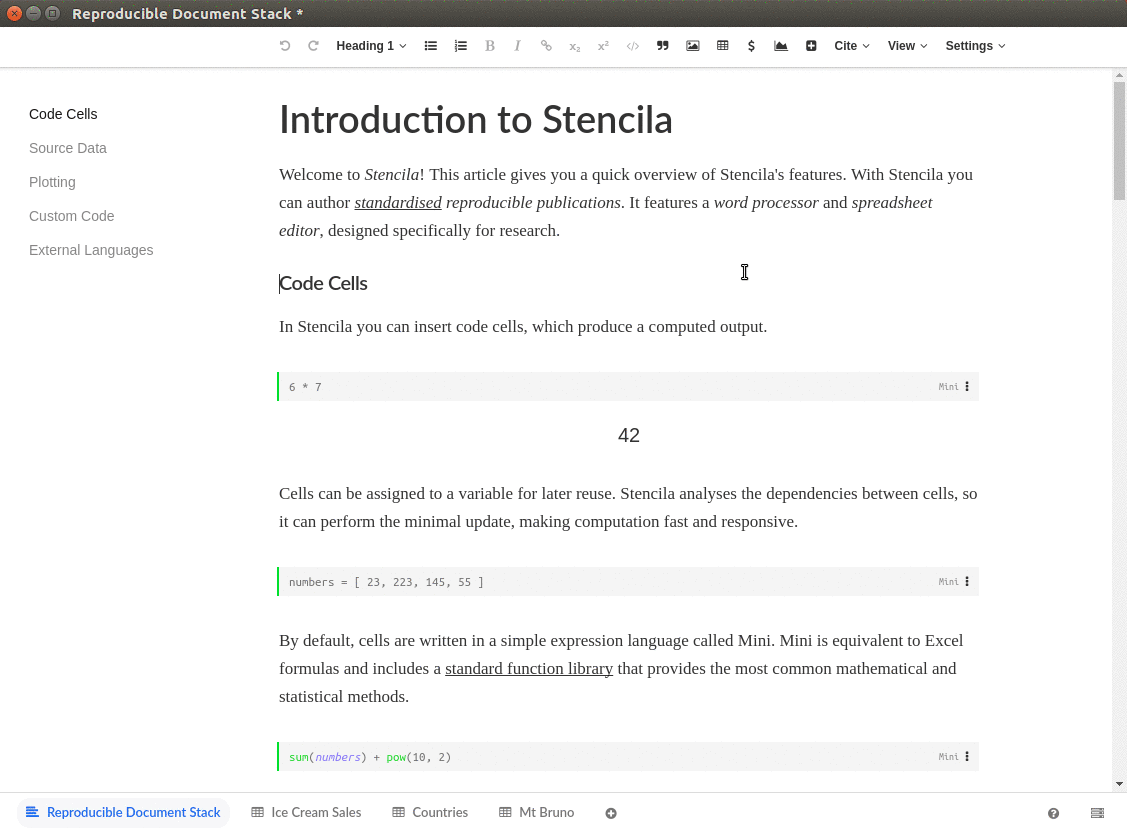The height and width of the screenshot is (832, 1127).
Task: Click the Redo arrow icon
Action: pyautogui.click(x=313, y=45)
